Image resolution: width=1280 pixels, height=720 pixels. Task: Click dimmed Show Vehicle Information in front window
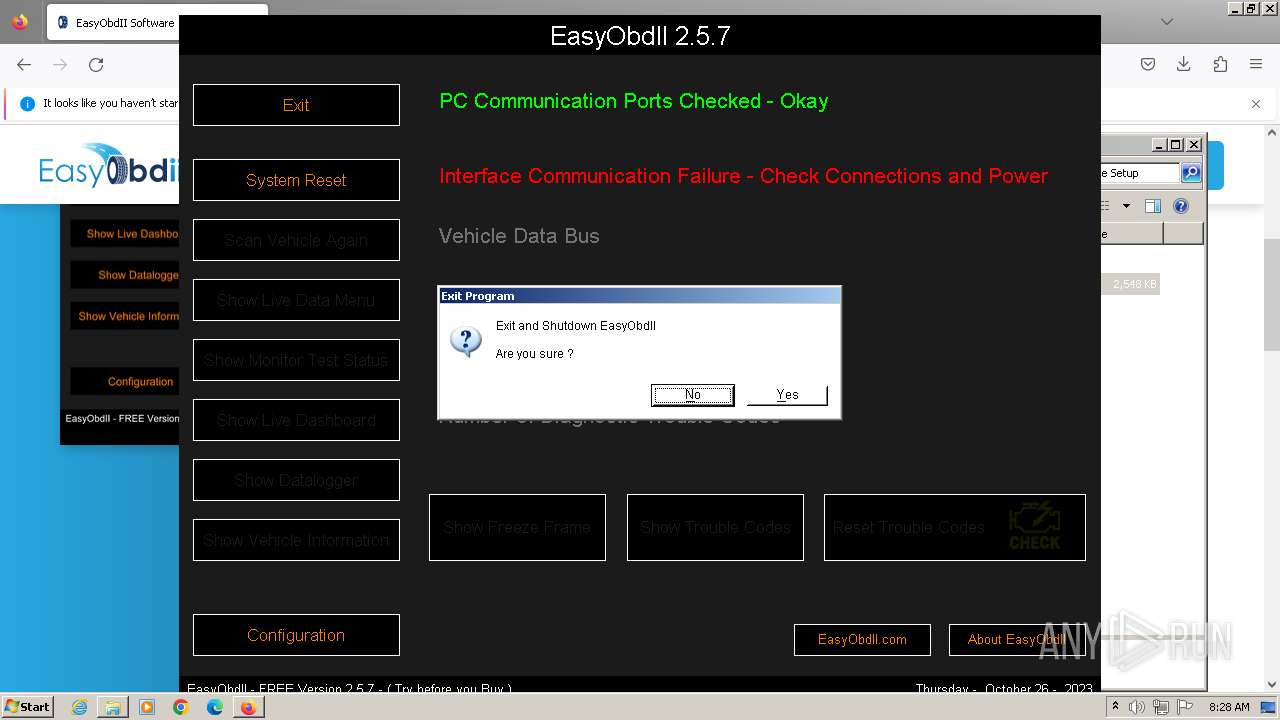point(296,540)
